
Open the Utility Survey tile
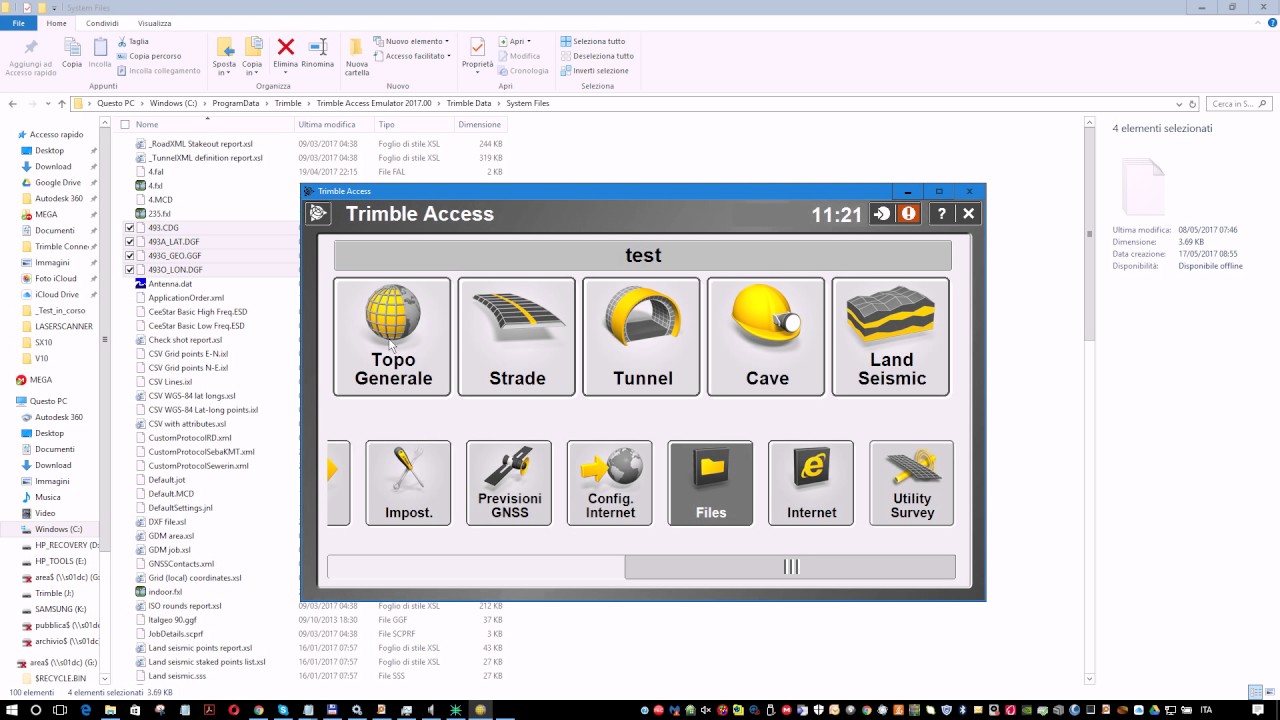tap(912, 483)
